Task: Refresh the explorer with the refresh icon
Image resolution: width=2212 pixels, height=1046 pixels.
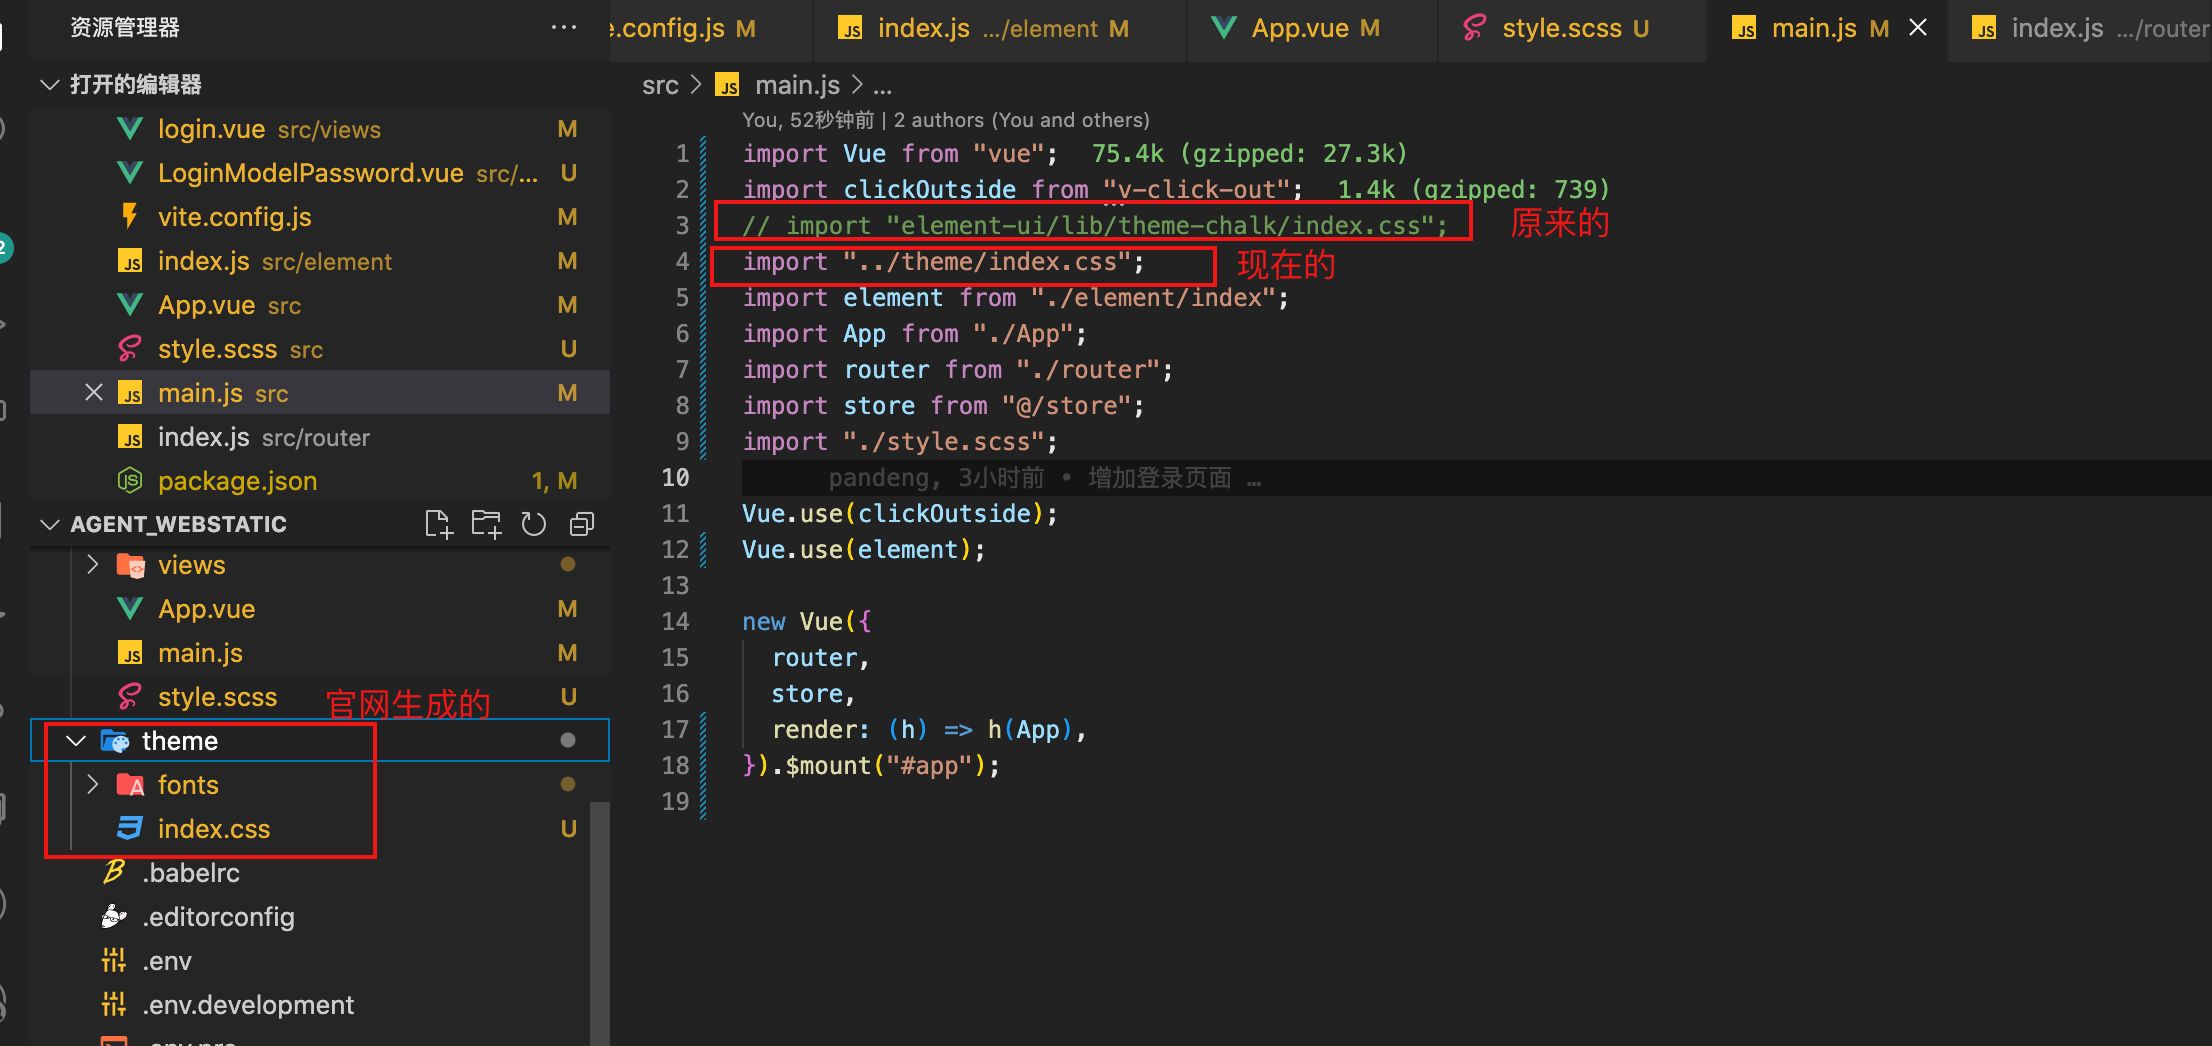Action: pyautogui.click(x=534, y=524)
